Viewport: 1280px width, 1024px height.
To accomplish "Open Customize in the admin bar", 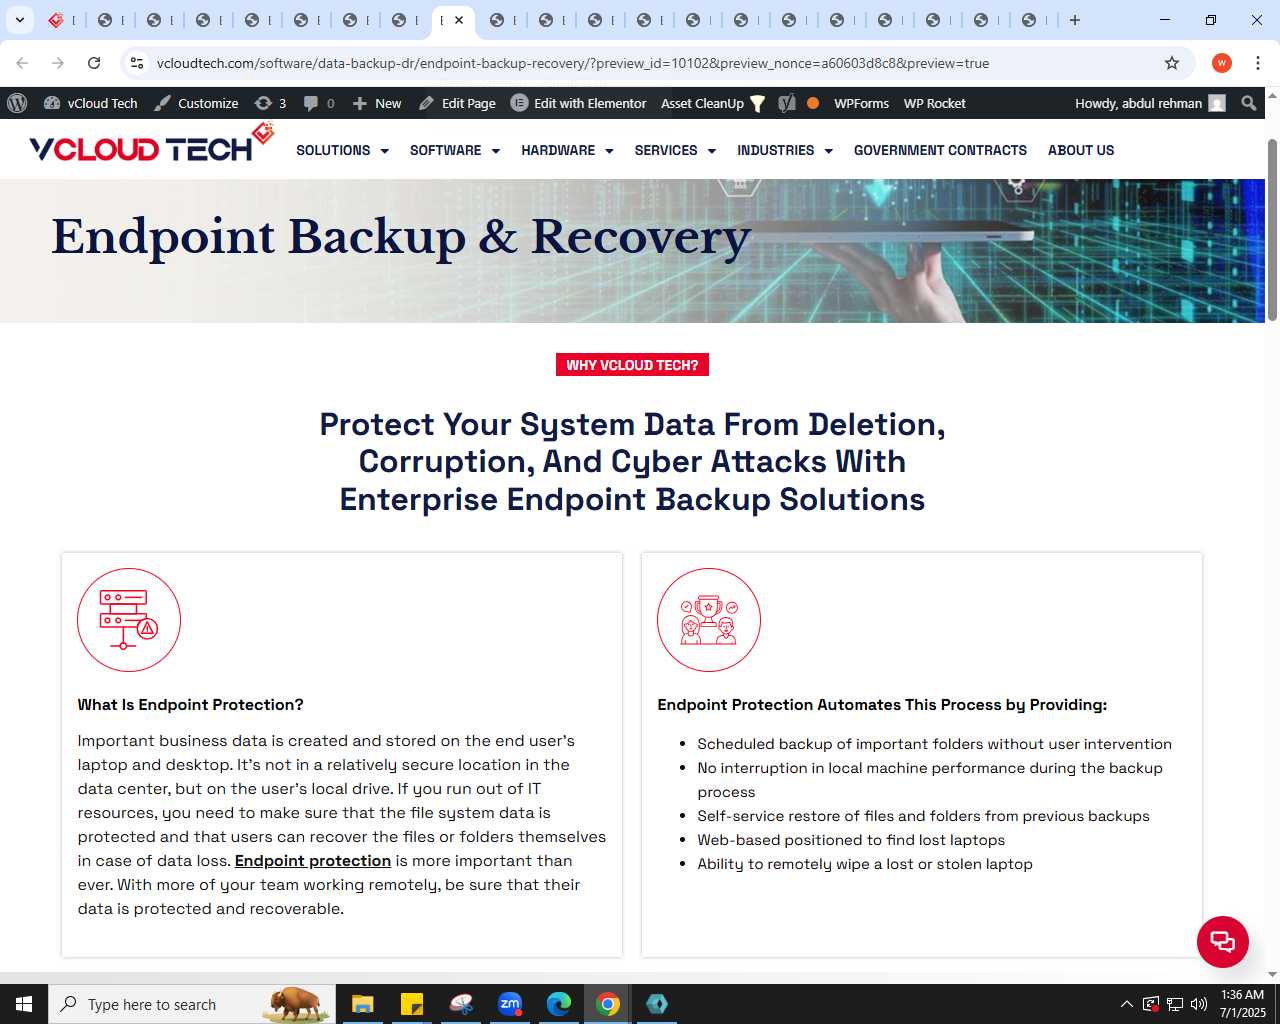I will click(196, 103).
